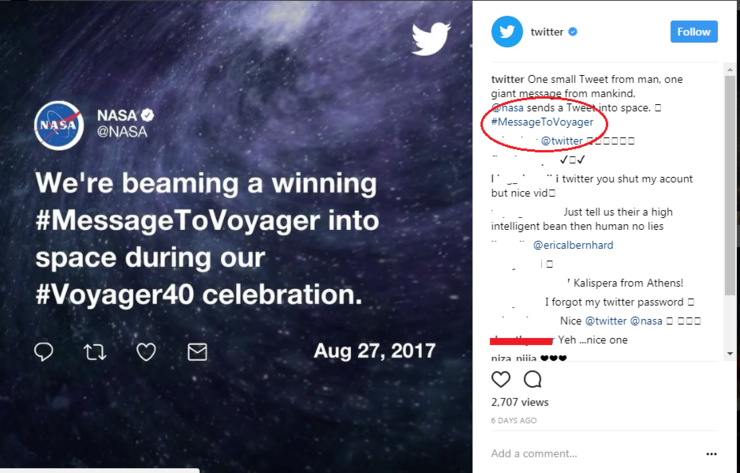Open the three-dot more options menu
The height and width of the screenshot is (473, 740).
711,453
